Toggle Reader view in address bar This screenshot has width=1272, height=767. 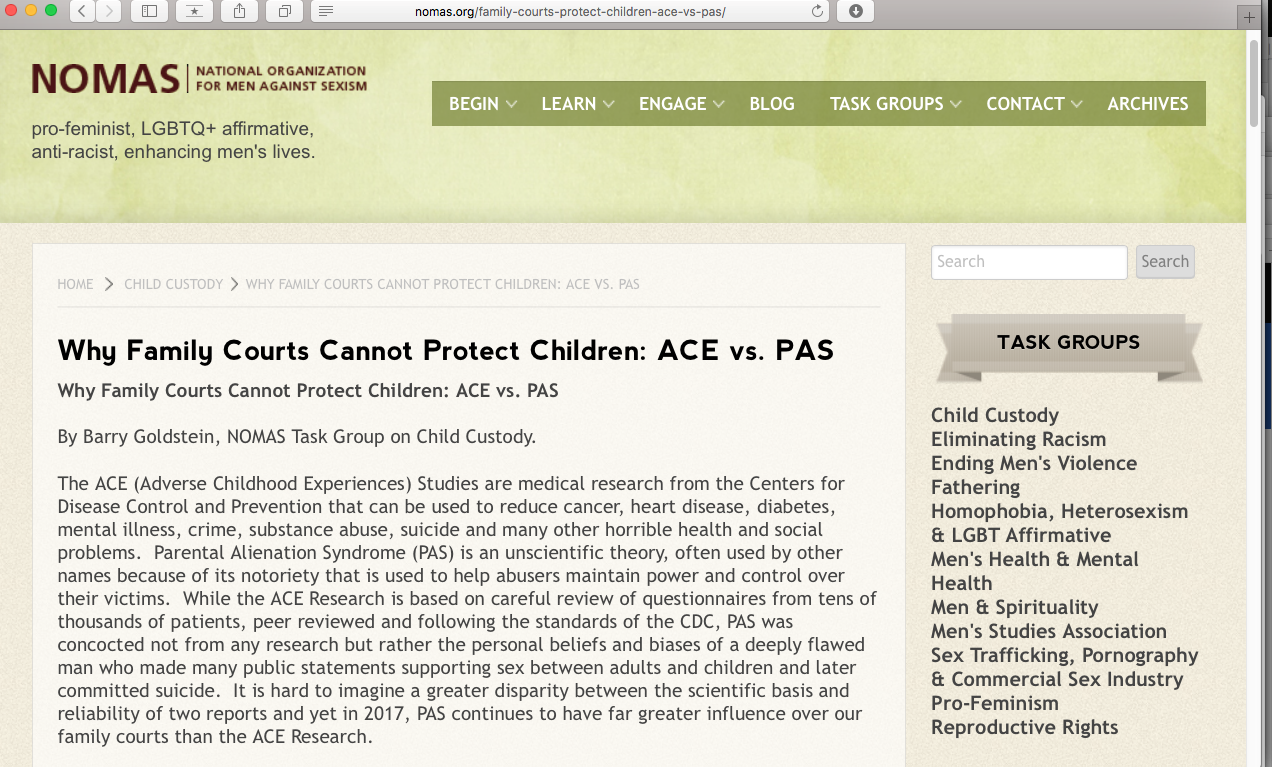coord(326,11)
